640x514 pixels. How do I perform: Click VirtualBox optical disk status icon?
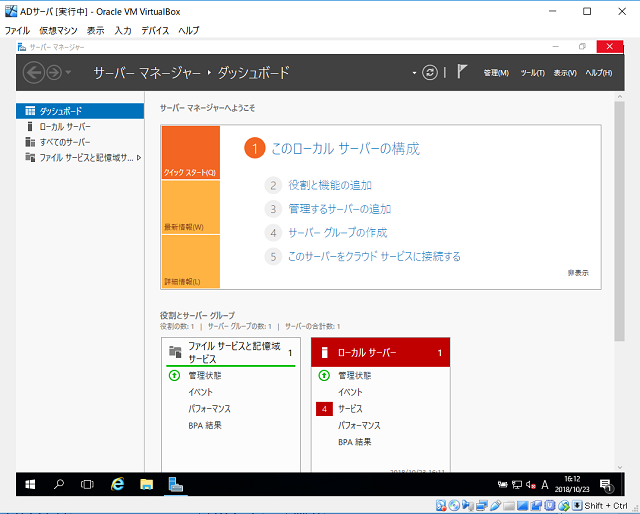[454, 505]
